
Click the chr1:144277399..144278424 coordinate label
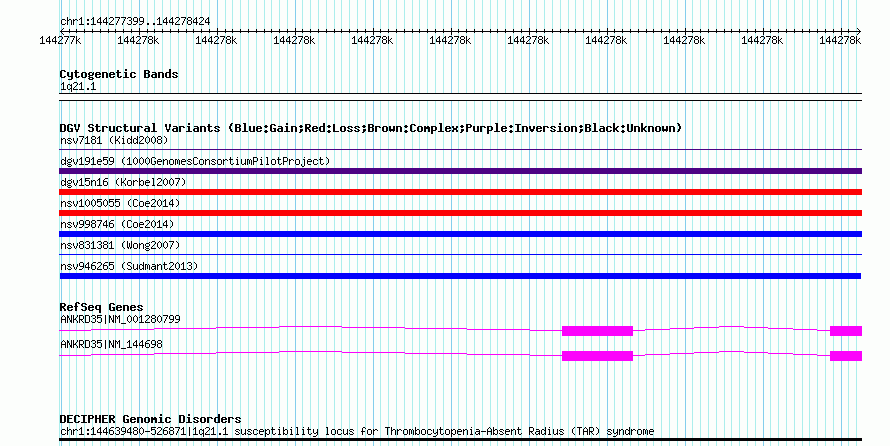[x=135, y=22]
